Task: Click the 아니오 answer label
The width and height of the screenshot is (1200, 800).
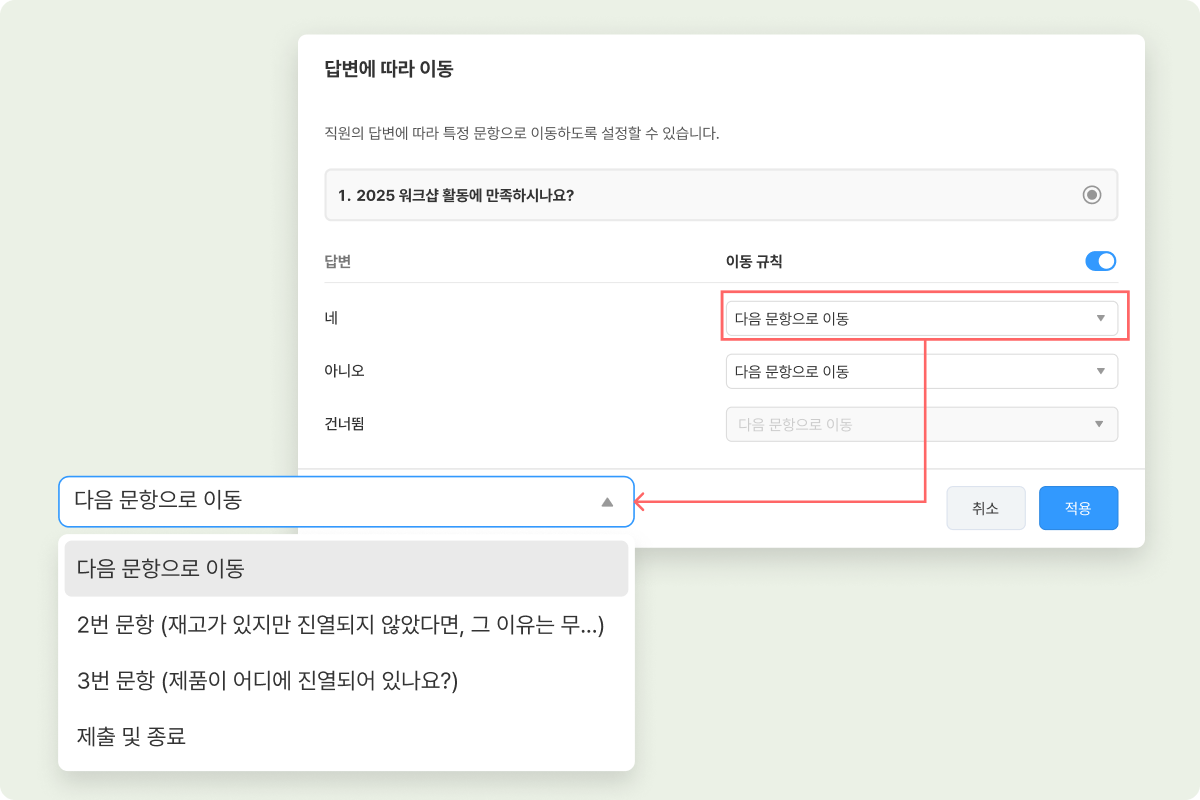Action: pyautogui.click(x=344, y=371)
